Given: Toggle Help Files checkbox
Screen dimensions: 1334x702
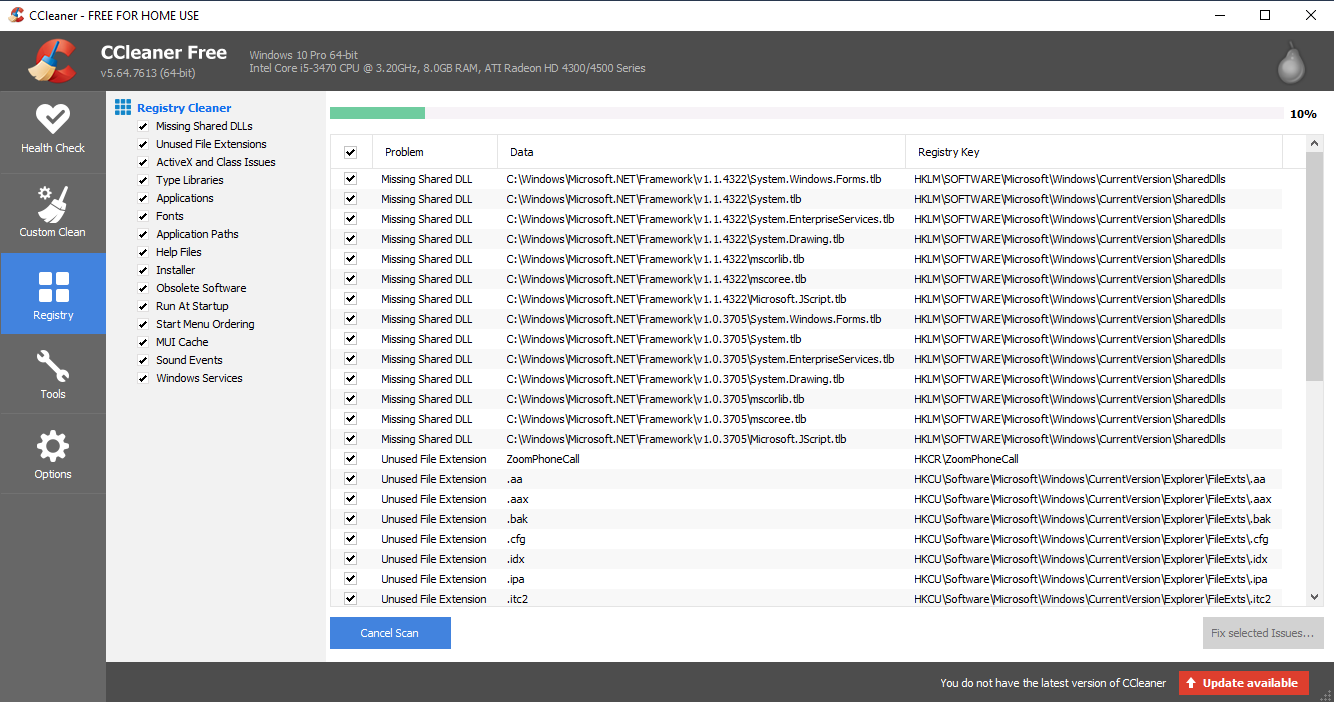Looking at the screenshot, I should click(x=143, y=253).
